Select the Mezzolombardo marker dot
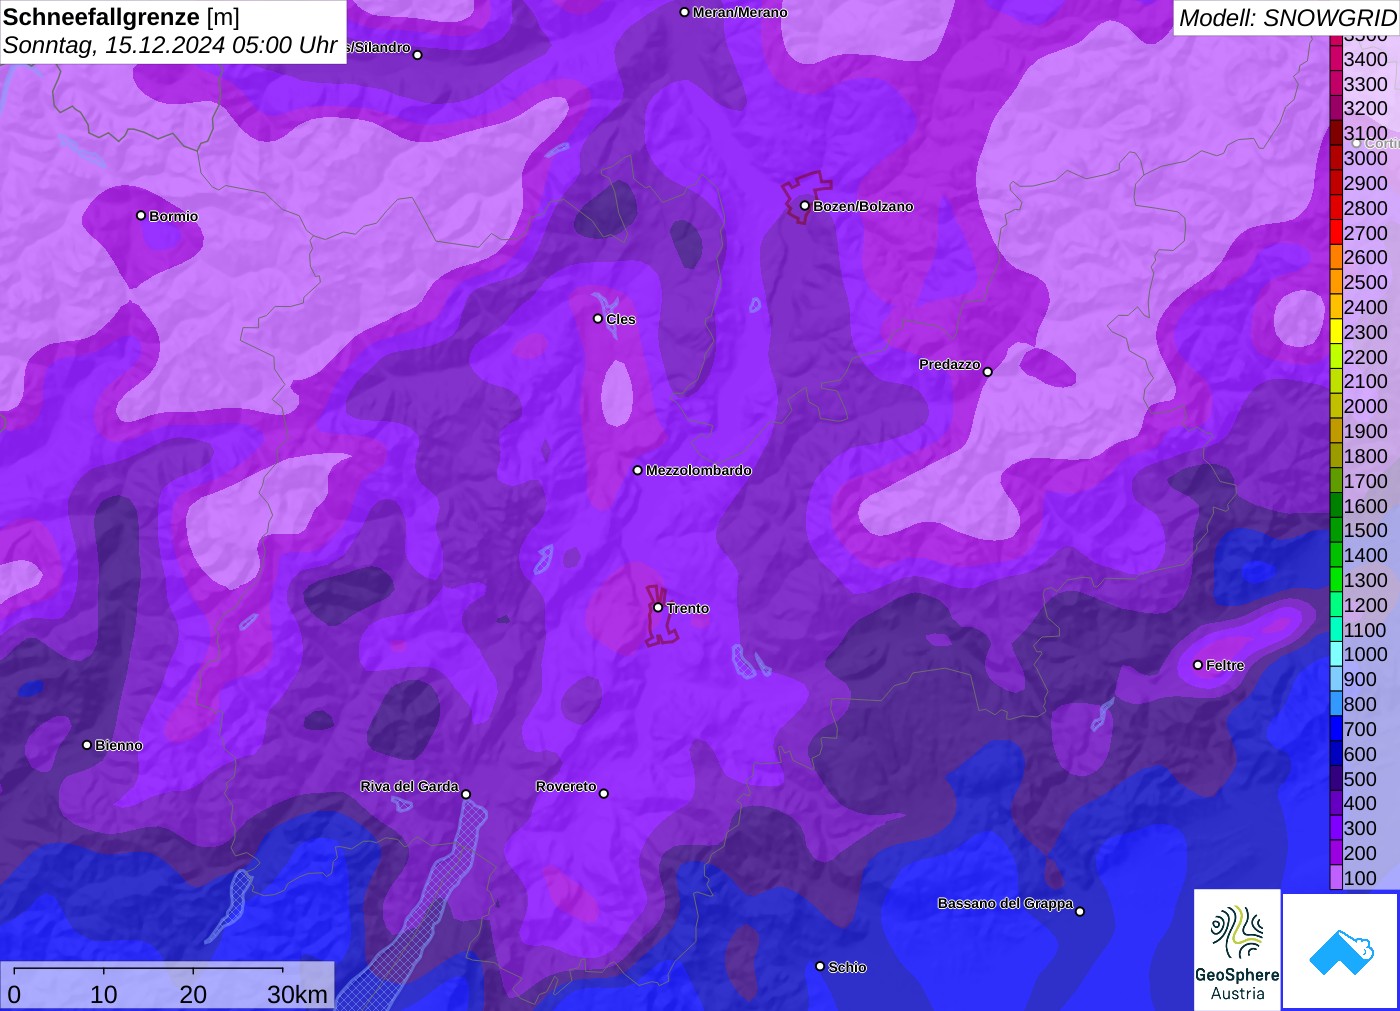The width and height of the screenshot is (1400, 1011). point(638,470)
